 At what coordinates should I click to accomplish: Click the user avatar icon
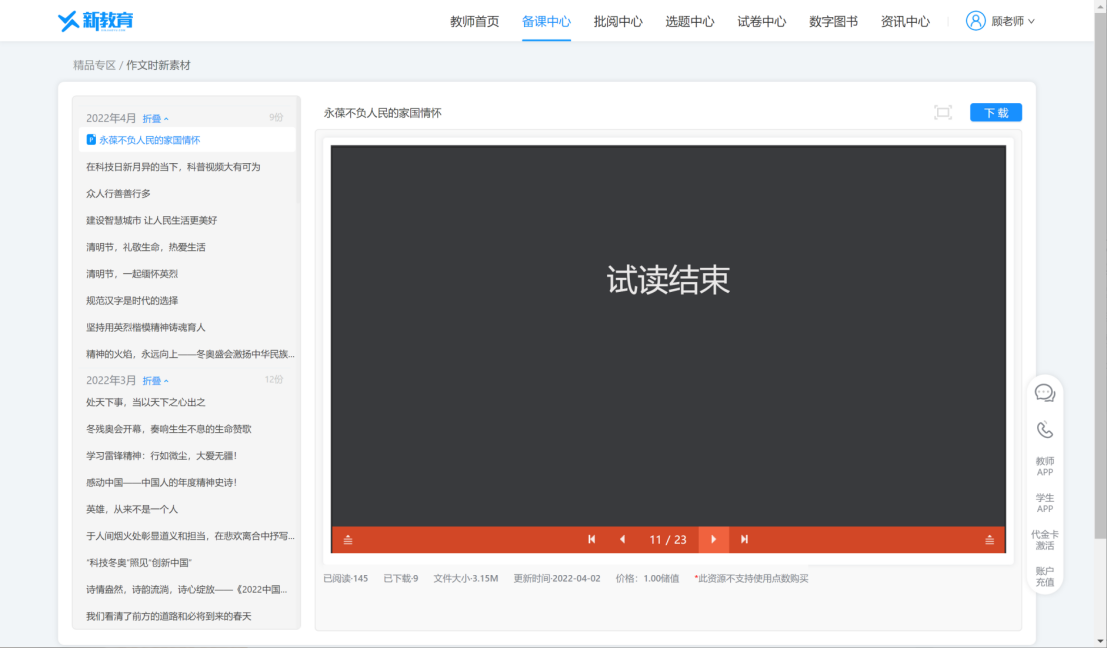pyautogui.click(x=975, y=21)
